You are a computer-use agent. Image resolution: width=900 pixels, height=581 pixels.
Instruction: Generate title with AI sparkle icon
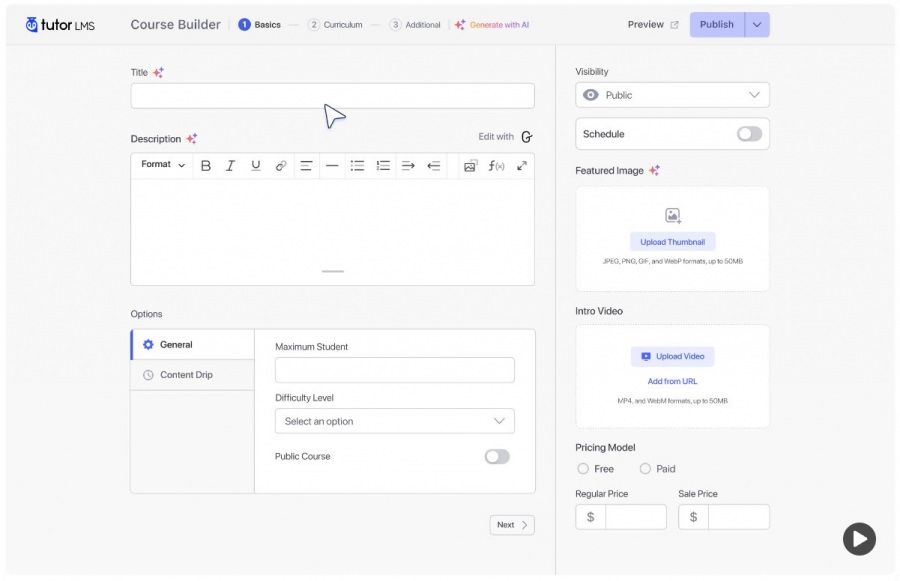(158, 72)
